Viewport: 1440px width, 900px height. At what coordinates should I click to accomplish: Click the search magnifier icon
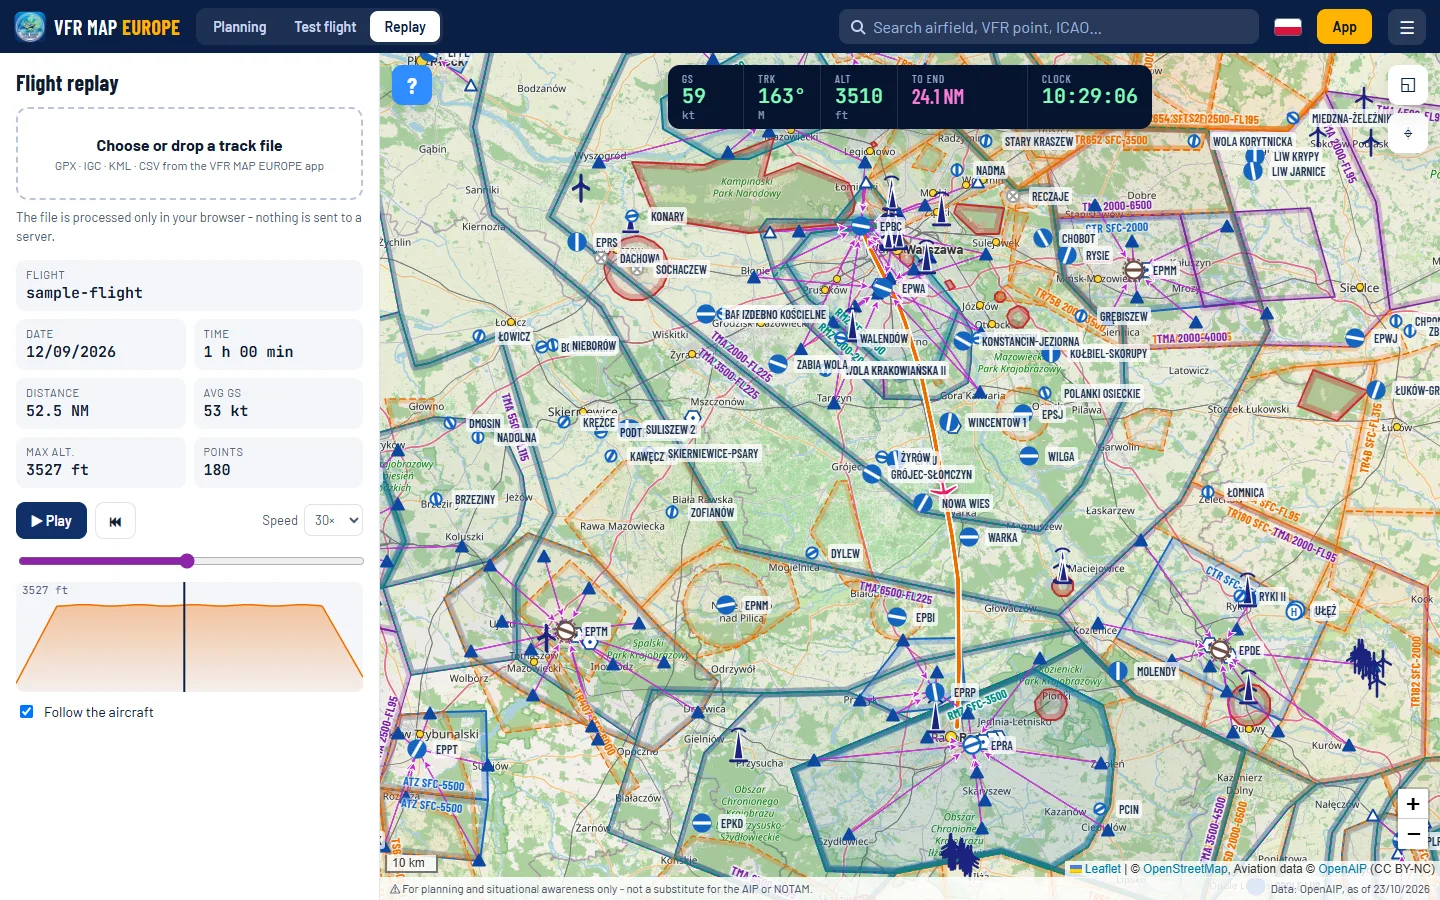click(x=858, y=27)
